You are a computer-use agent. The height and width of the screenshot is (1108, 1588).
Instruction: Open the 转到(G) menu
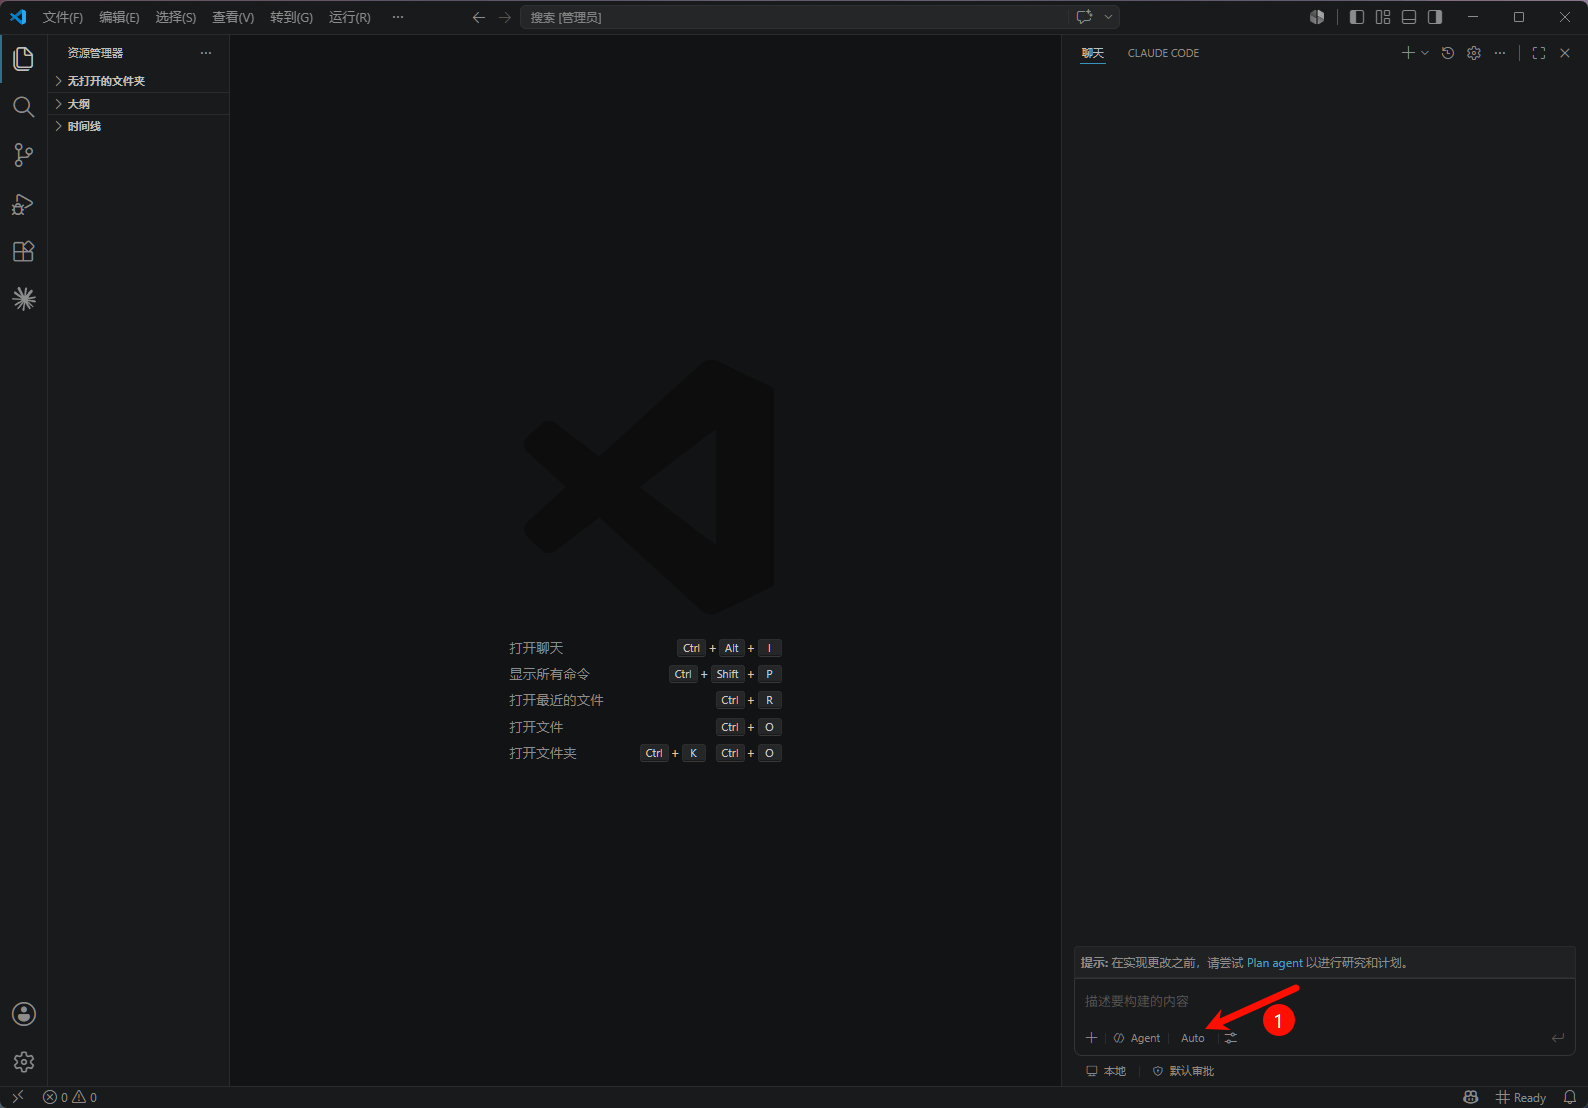[x=291, y=17]
